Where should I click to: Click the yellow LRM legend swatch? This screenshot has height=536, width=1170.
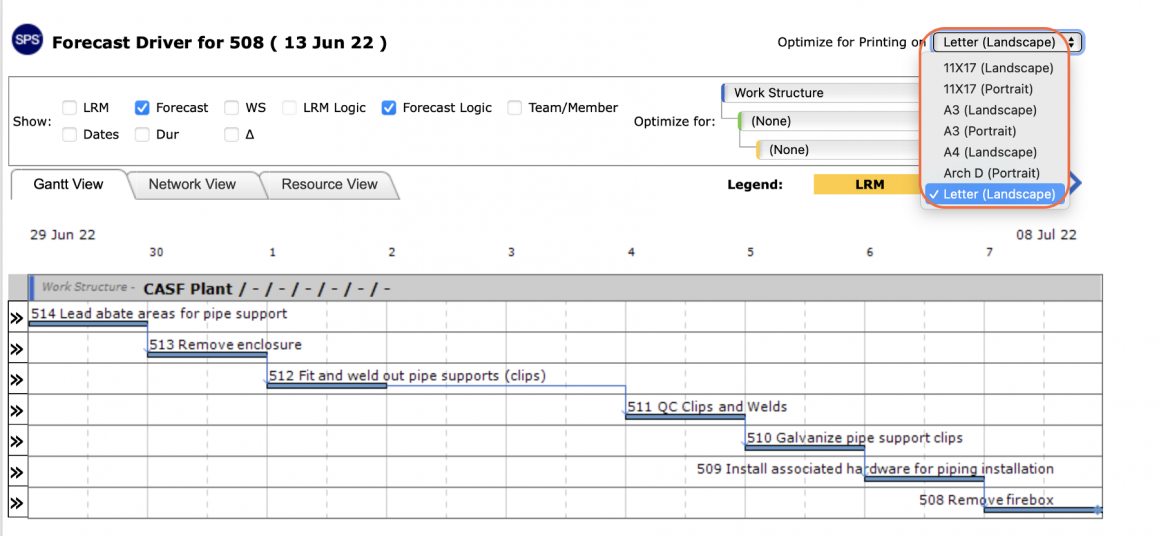pyautogui.click(x=868, y=184)
